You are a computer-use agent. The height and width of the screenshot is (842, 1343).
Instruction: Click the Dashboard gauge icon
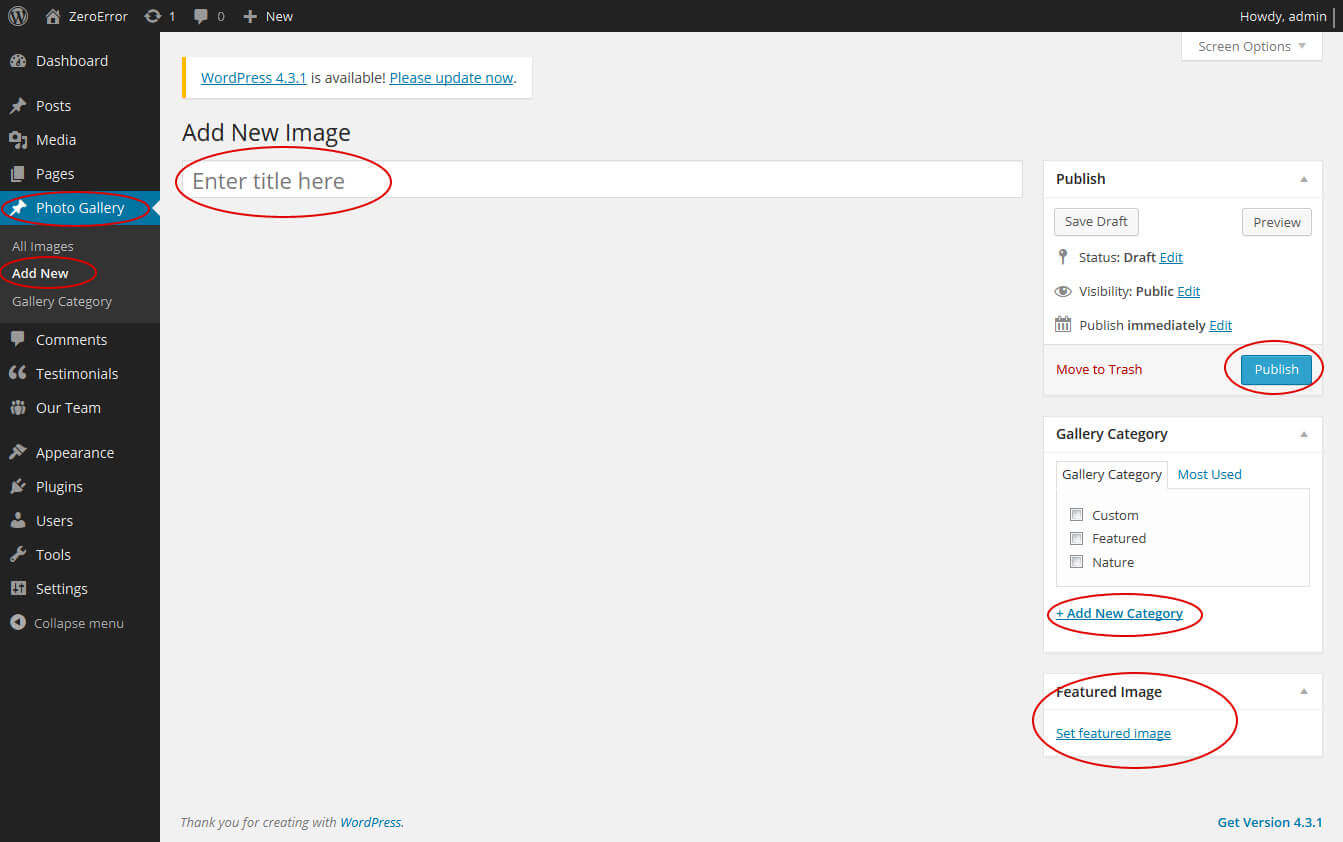pyautogui.click(x=18, y=61)
